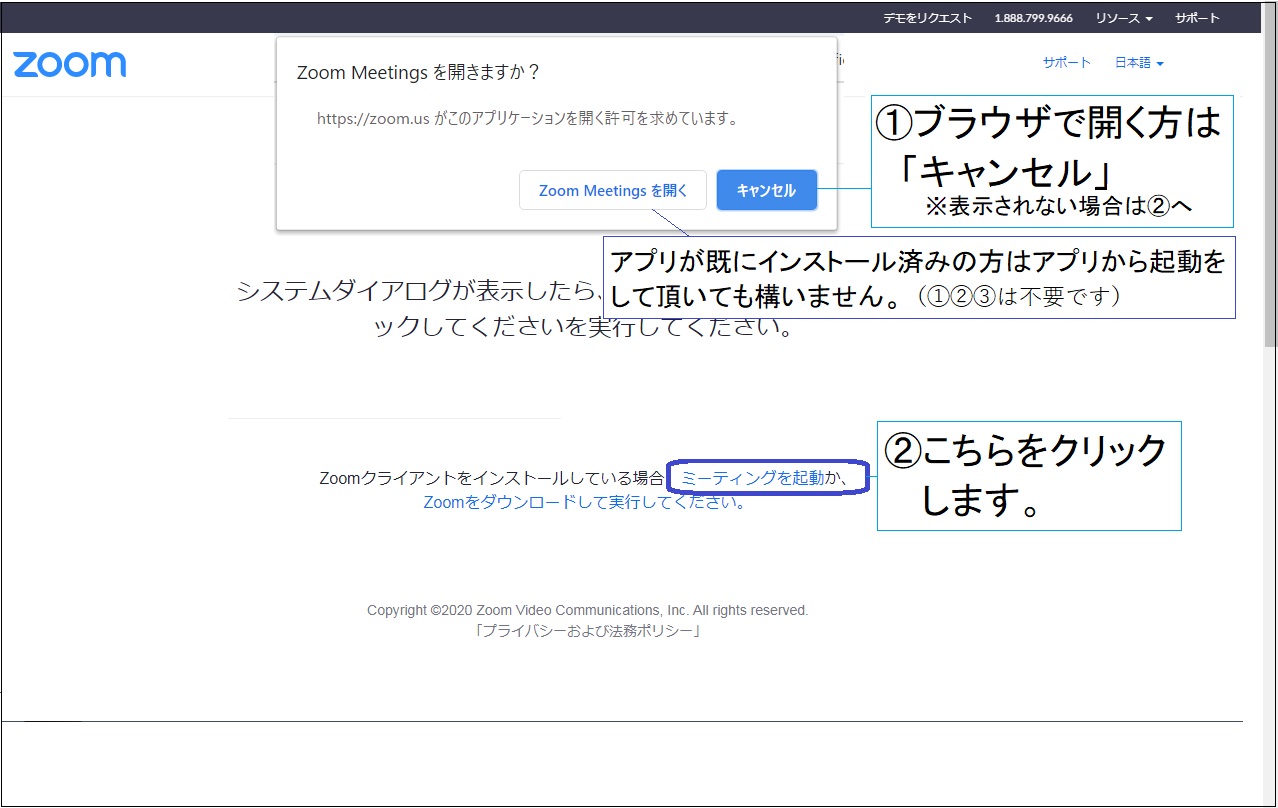Image resolution: width=1278 pixels, height=808 pixels.
Task: Click the Zoom Meetings を開きますか？ dialog title
Action: click(x=418, y=73)
